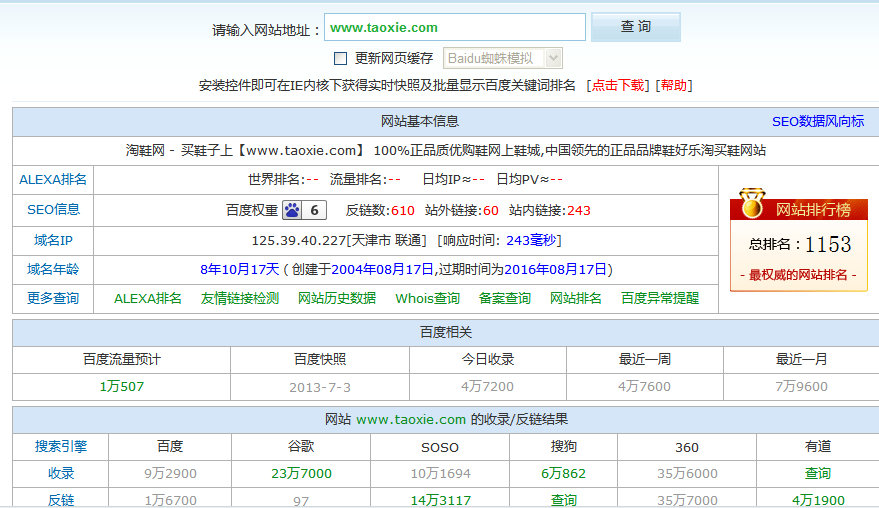Screen dimensions: 879x508
Task: Click the 查询 search button
Action: (635, 27)
